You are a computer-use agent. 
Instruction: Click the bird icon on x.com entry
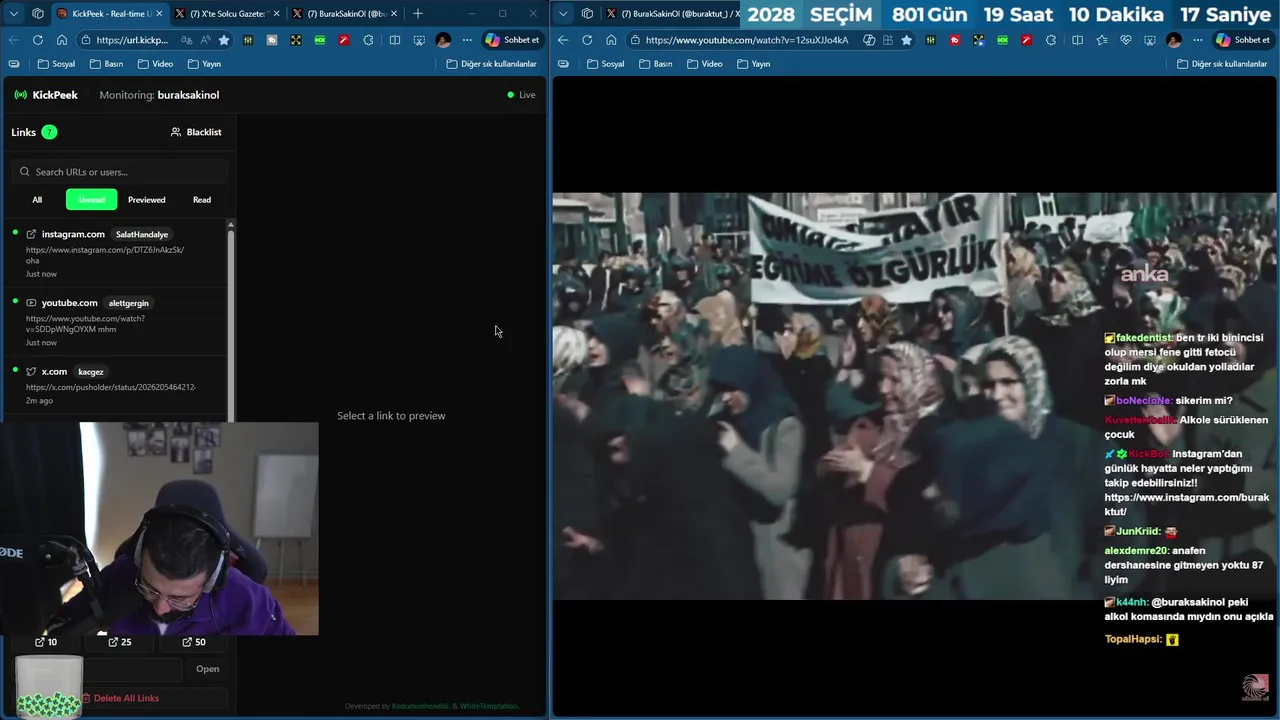[x=31, y=372]
